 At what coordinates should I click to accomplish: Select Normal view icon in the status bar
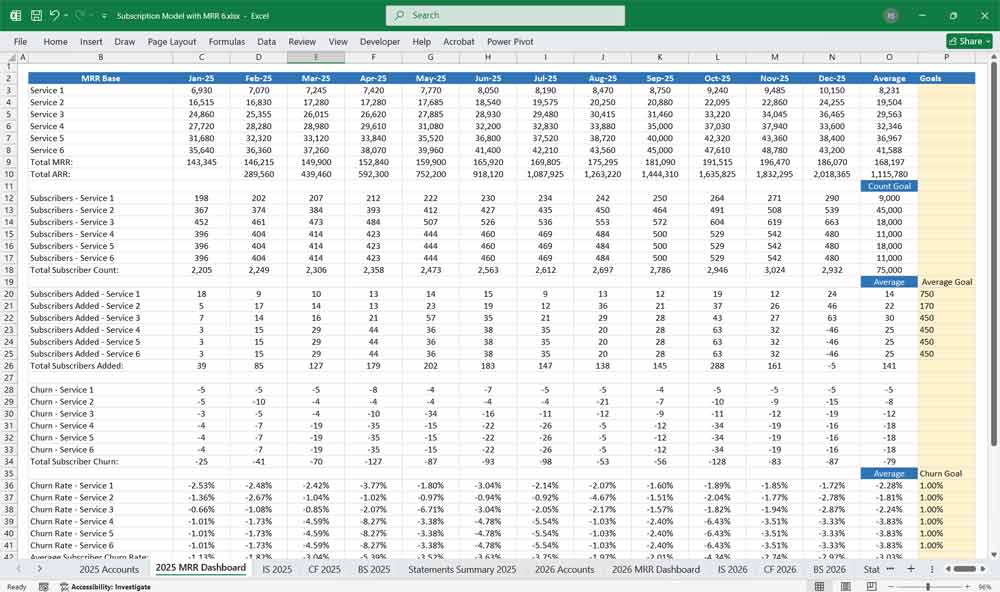[x=819, y=585]
